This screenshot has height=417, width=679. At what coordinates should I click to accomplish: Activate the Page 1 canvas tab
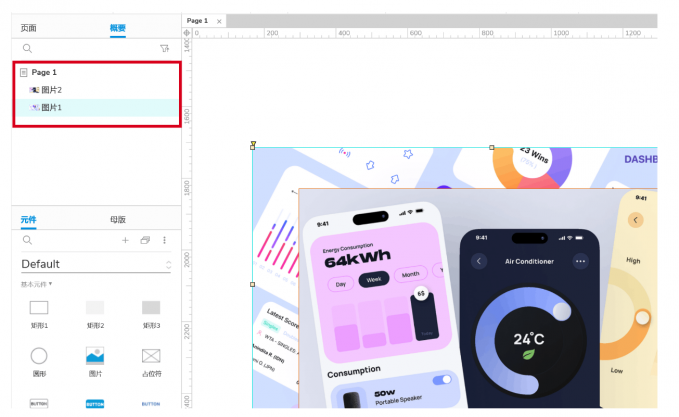(197, 21)
